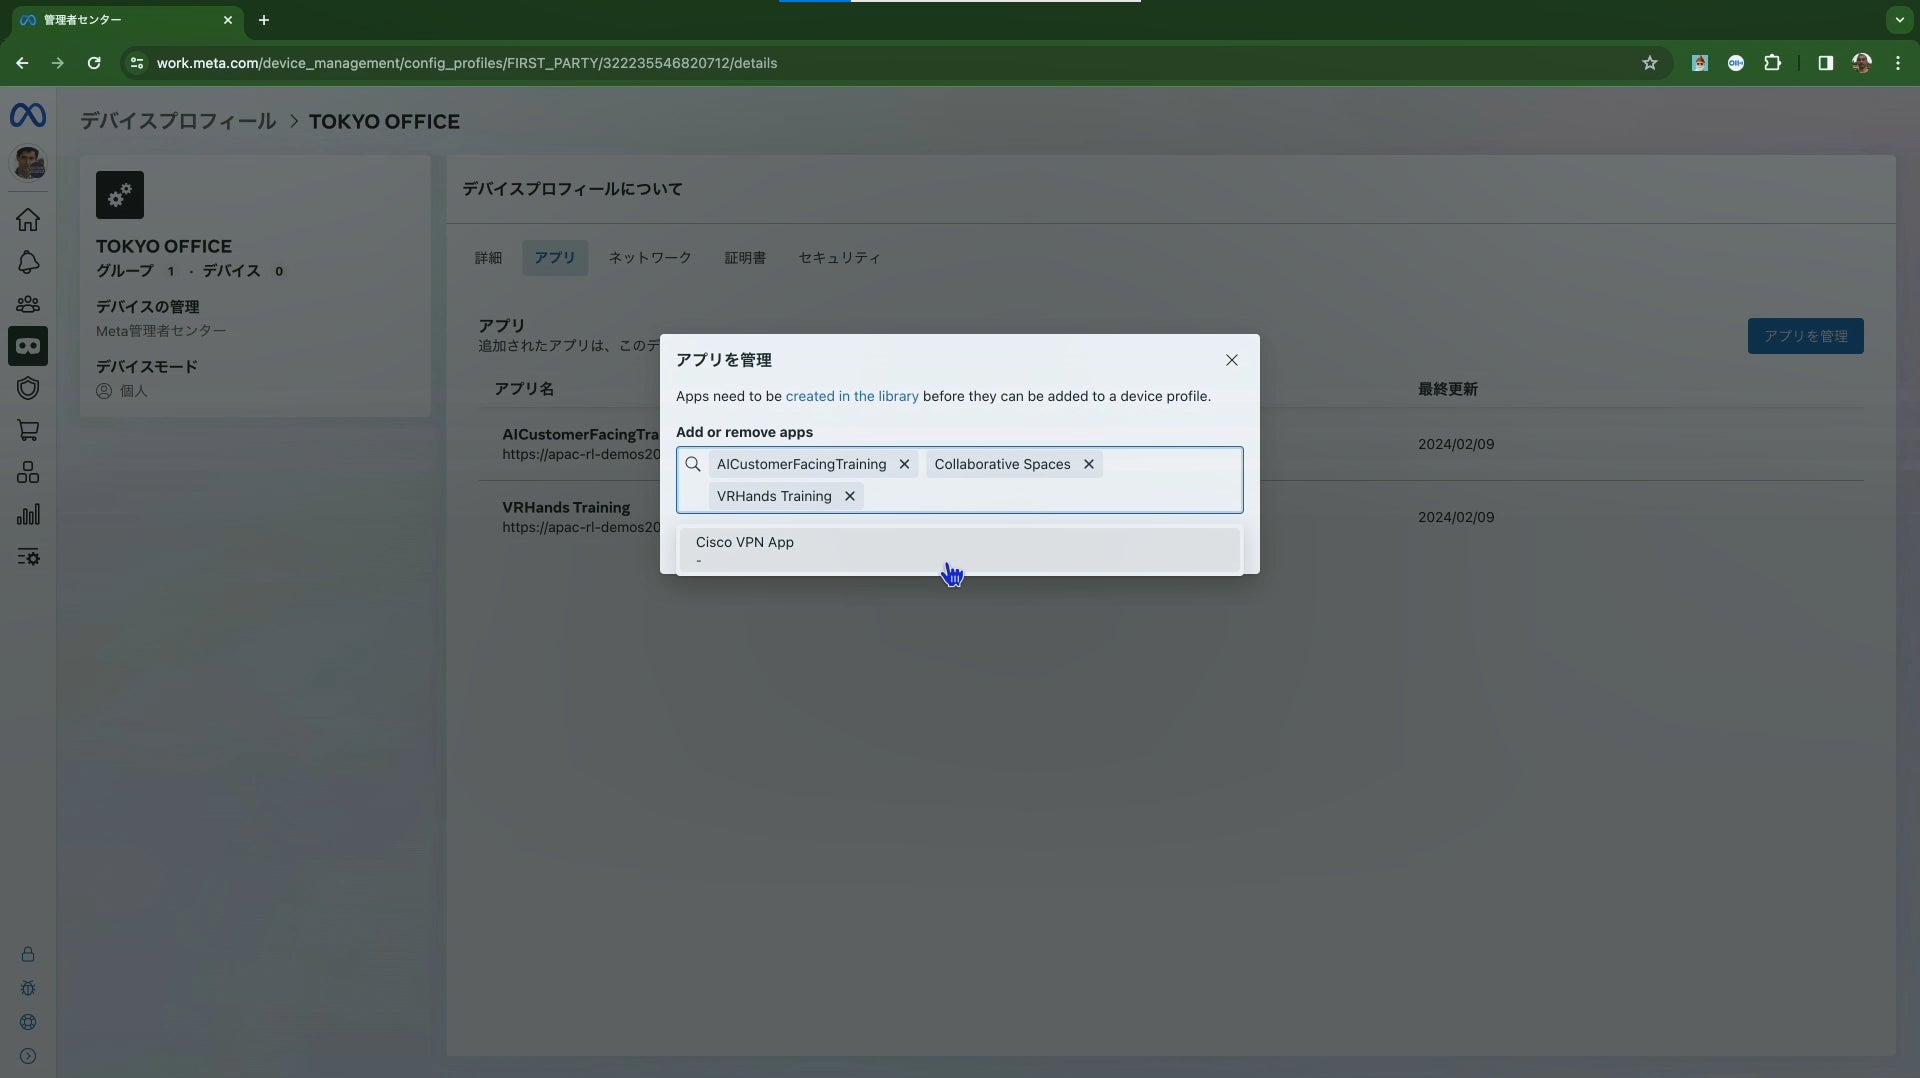Close the manage apps dialog

(1232, 360)
